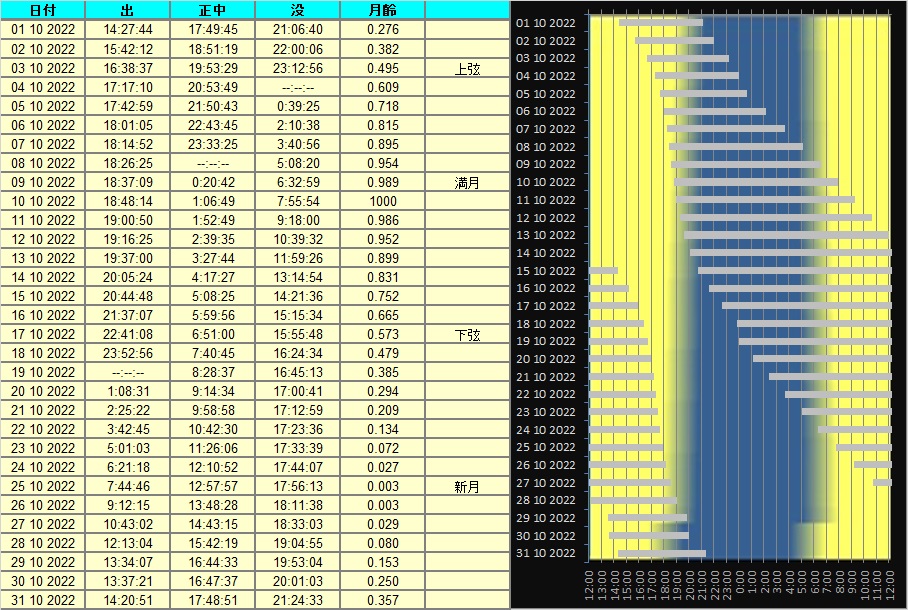Select the moonset time 21:24:33
908x610 pixels.
298,600
